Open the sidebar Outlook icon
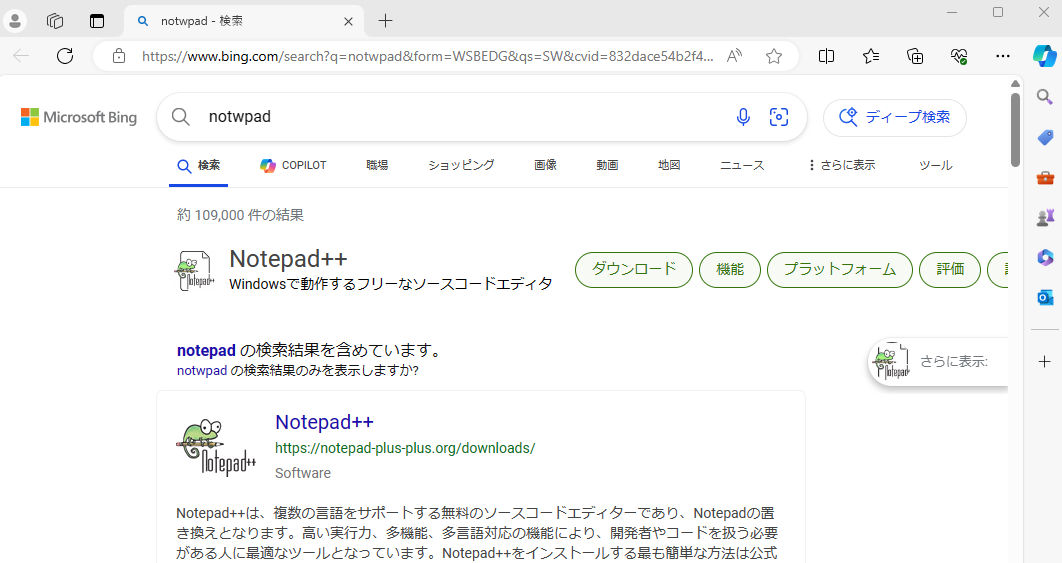This screenshot has height=563, width=1062. [1045, 297]
